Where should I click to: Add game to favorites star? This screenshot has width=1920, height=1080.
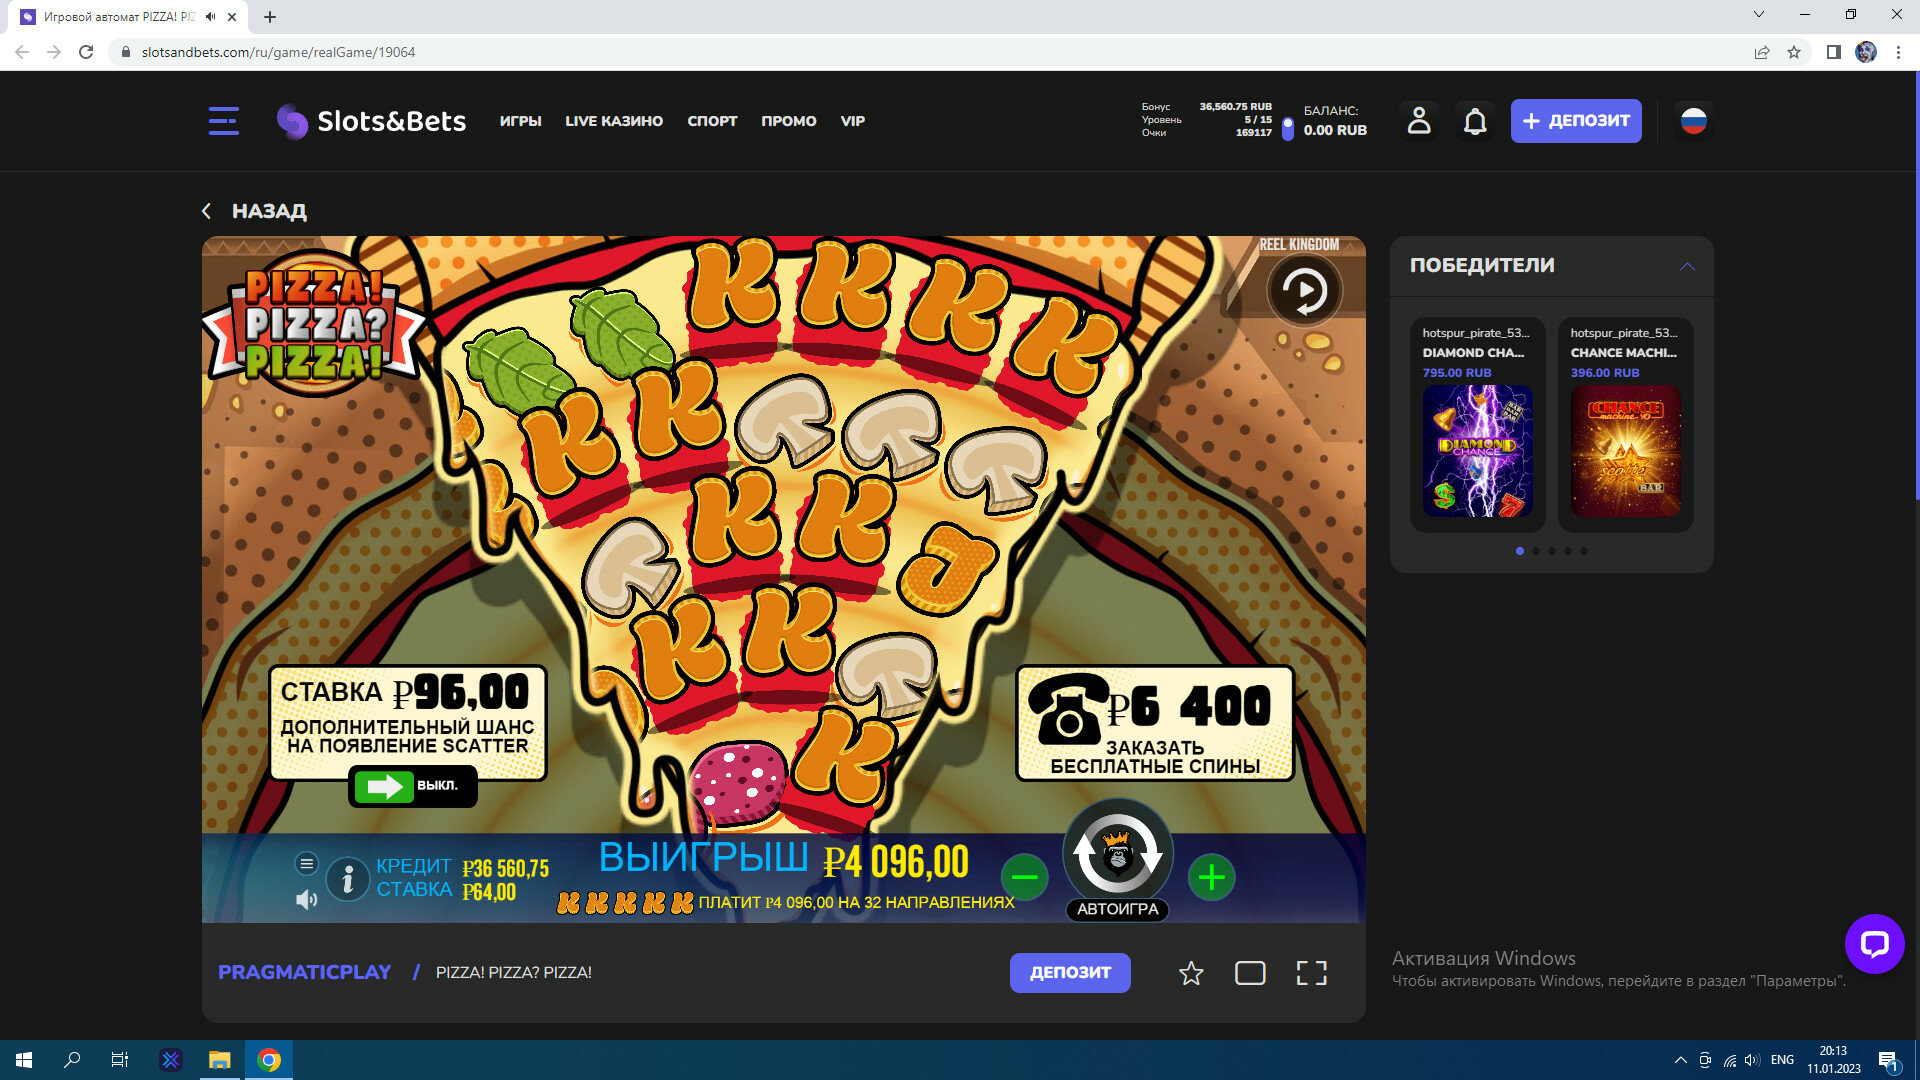(x=1190, y=973)
